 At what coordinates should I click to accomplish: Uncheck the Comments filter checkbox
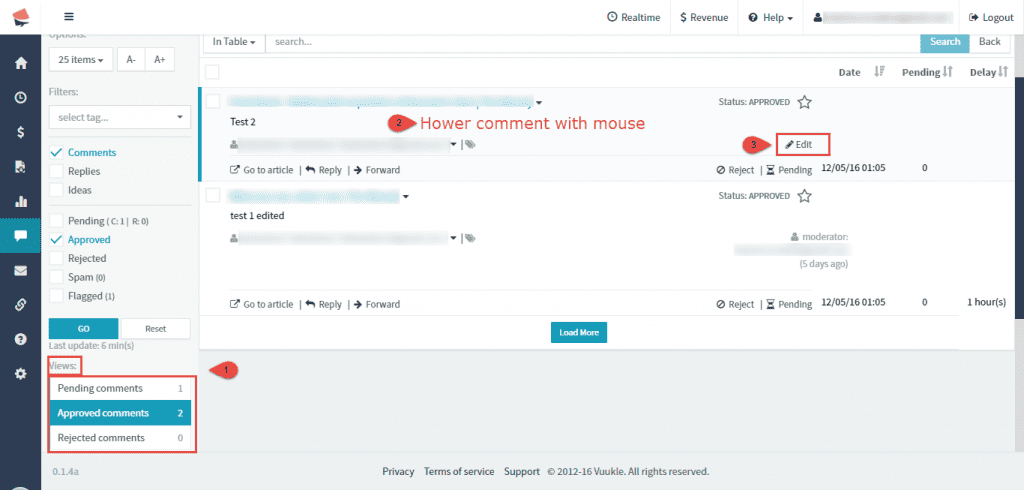tap(57, 153)
